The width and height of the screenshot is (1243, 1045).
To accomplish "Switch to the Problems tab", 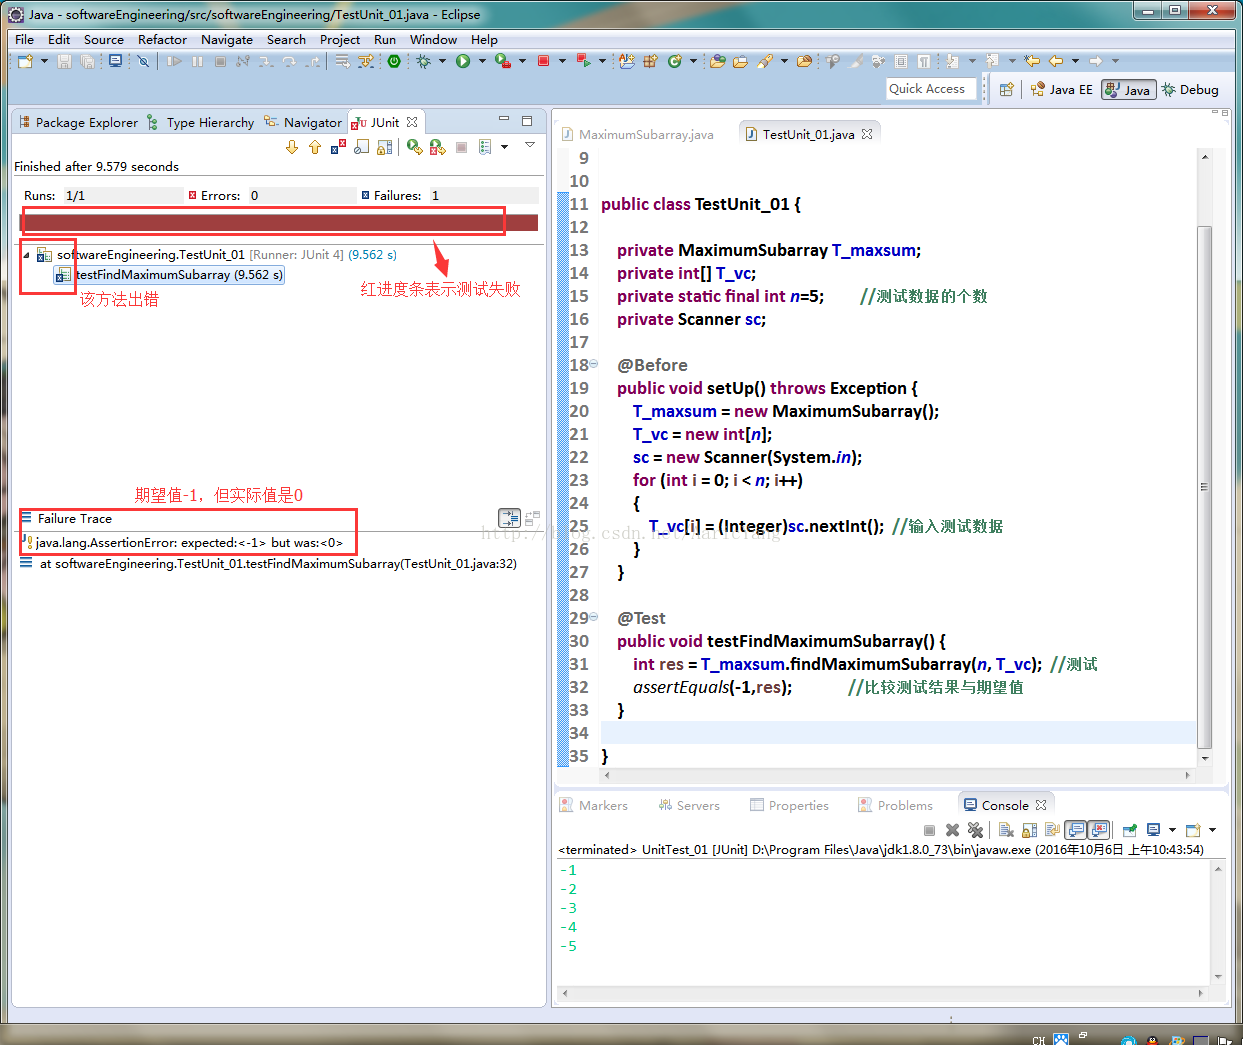I will tap(895, 805).
